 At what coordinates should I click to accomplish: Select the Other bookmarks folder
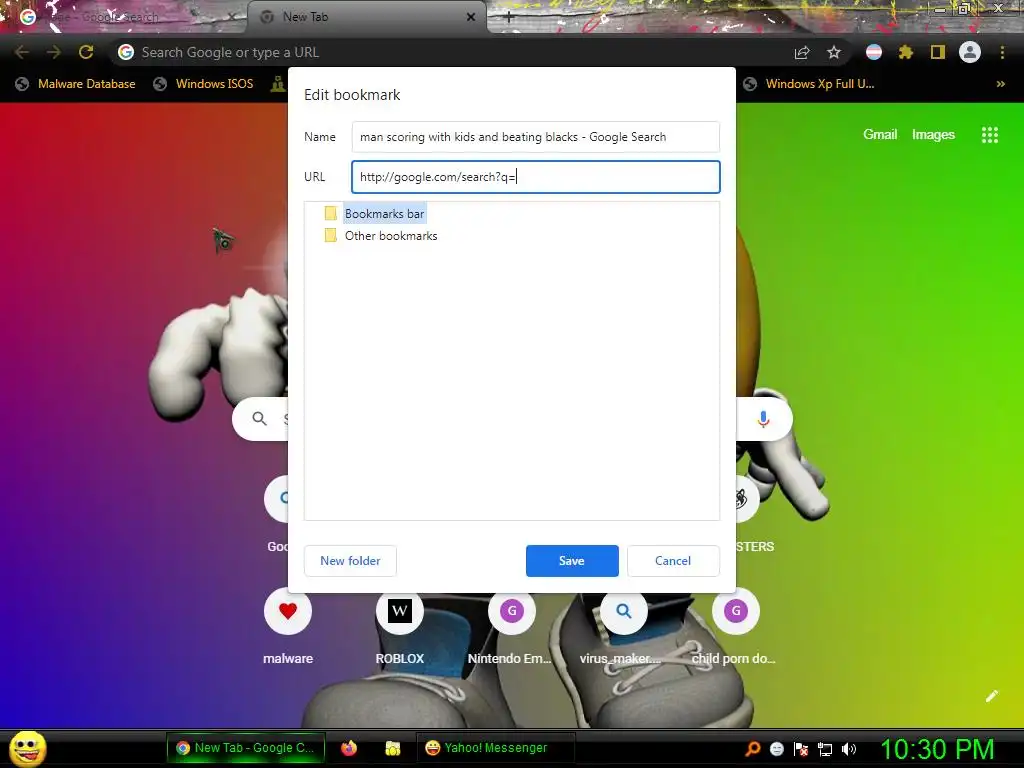click(391, 236)
